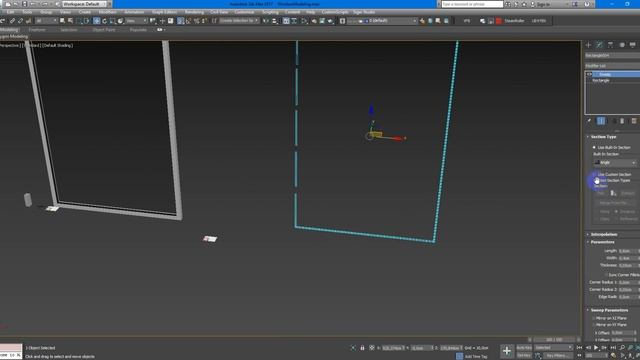Viewport: 640px width, 360px height.
Task: Activate the Select and Rotate tool
Action: [104, 21]
